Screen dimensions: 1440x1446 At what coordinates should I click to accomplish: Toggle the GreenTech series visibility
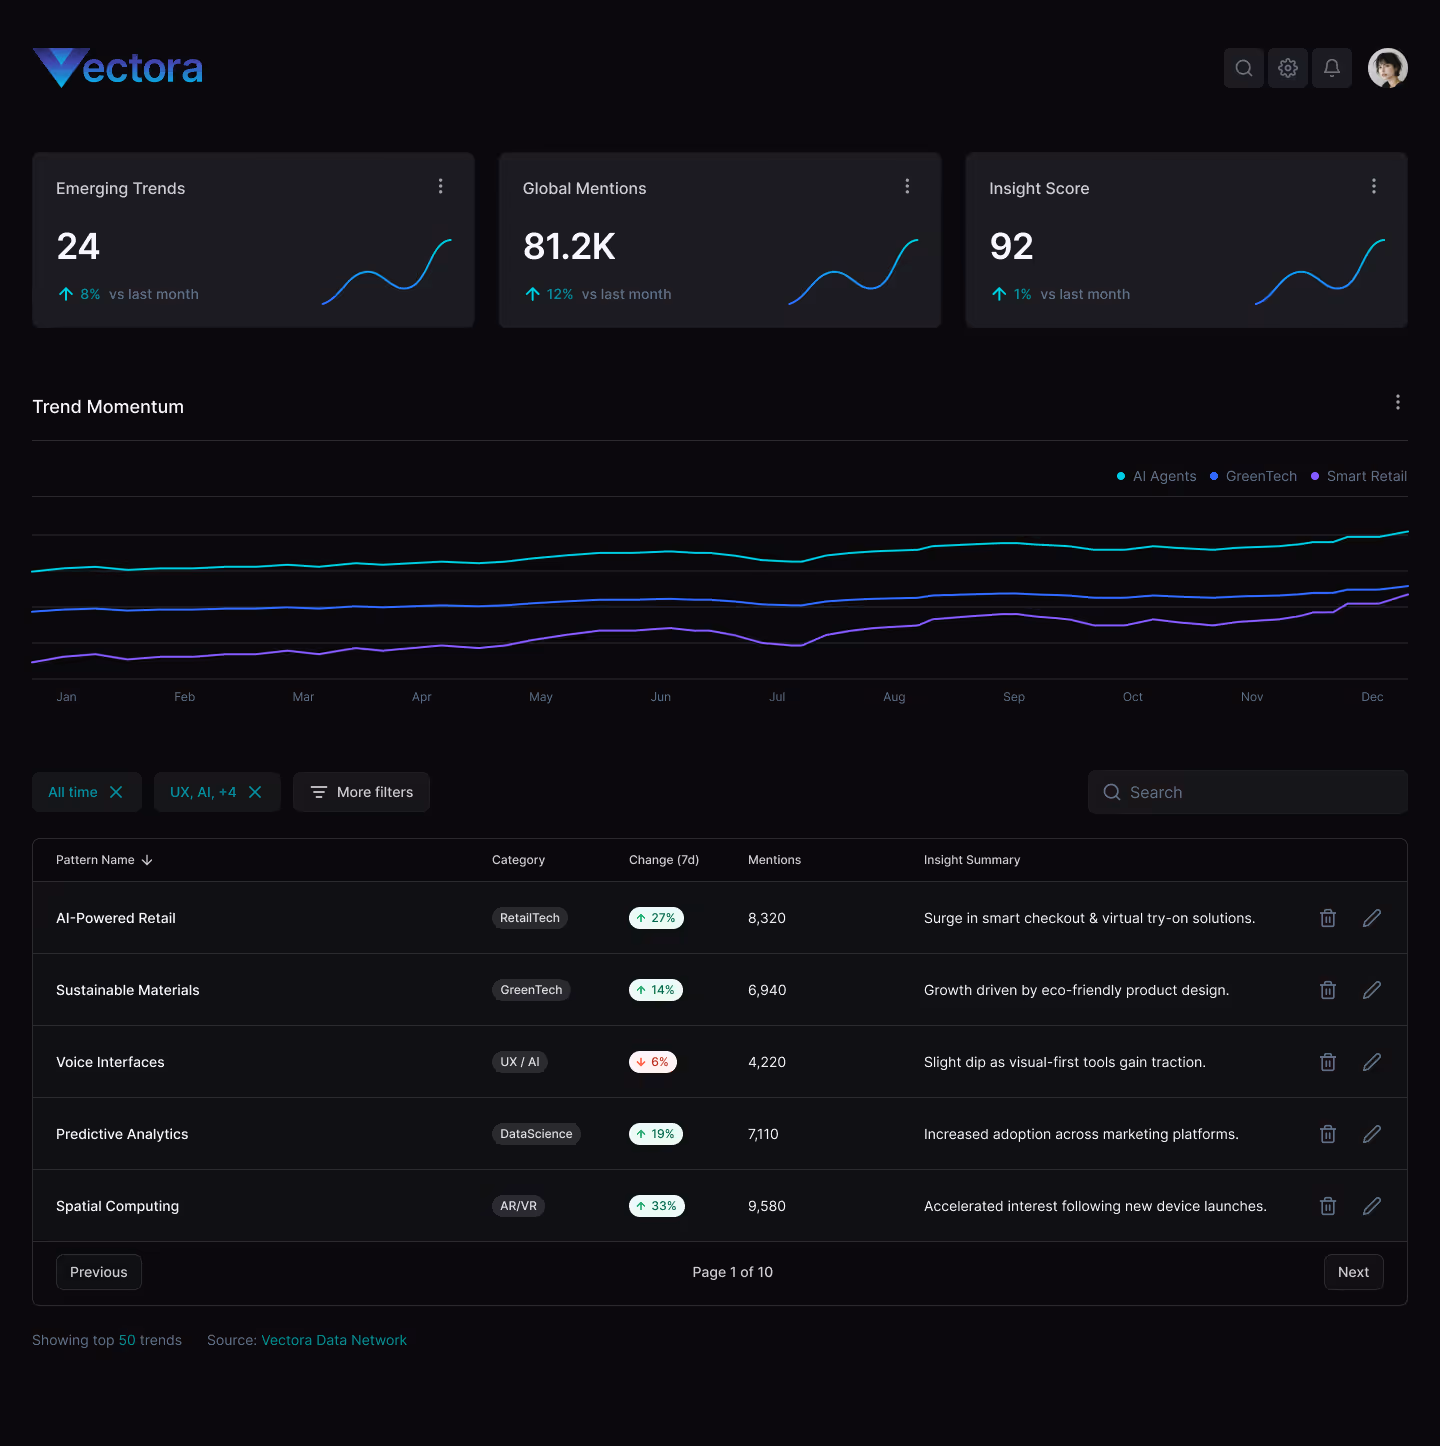coord(1253,476)
